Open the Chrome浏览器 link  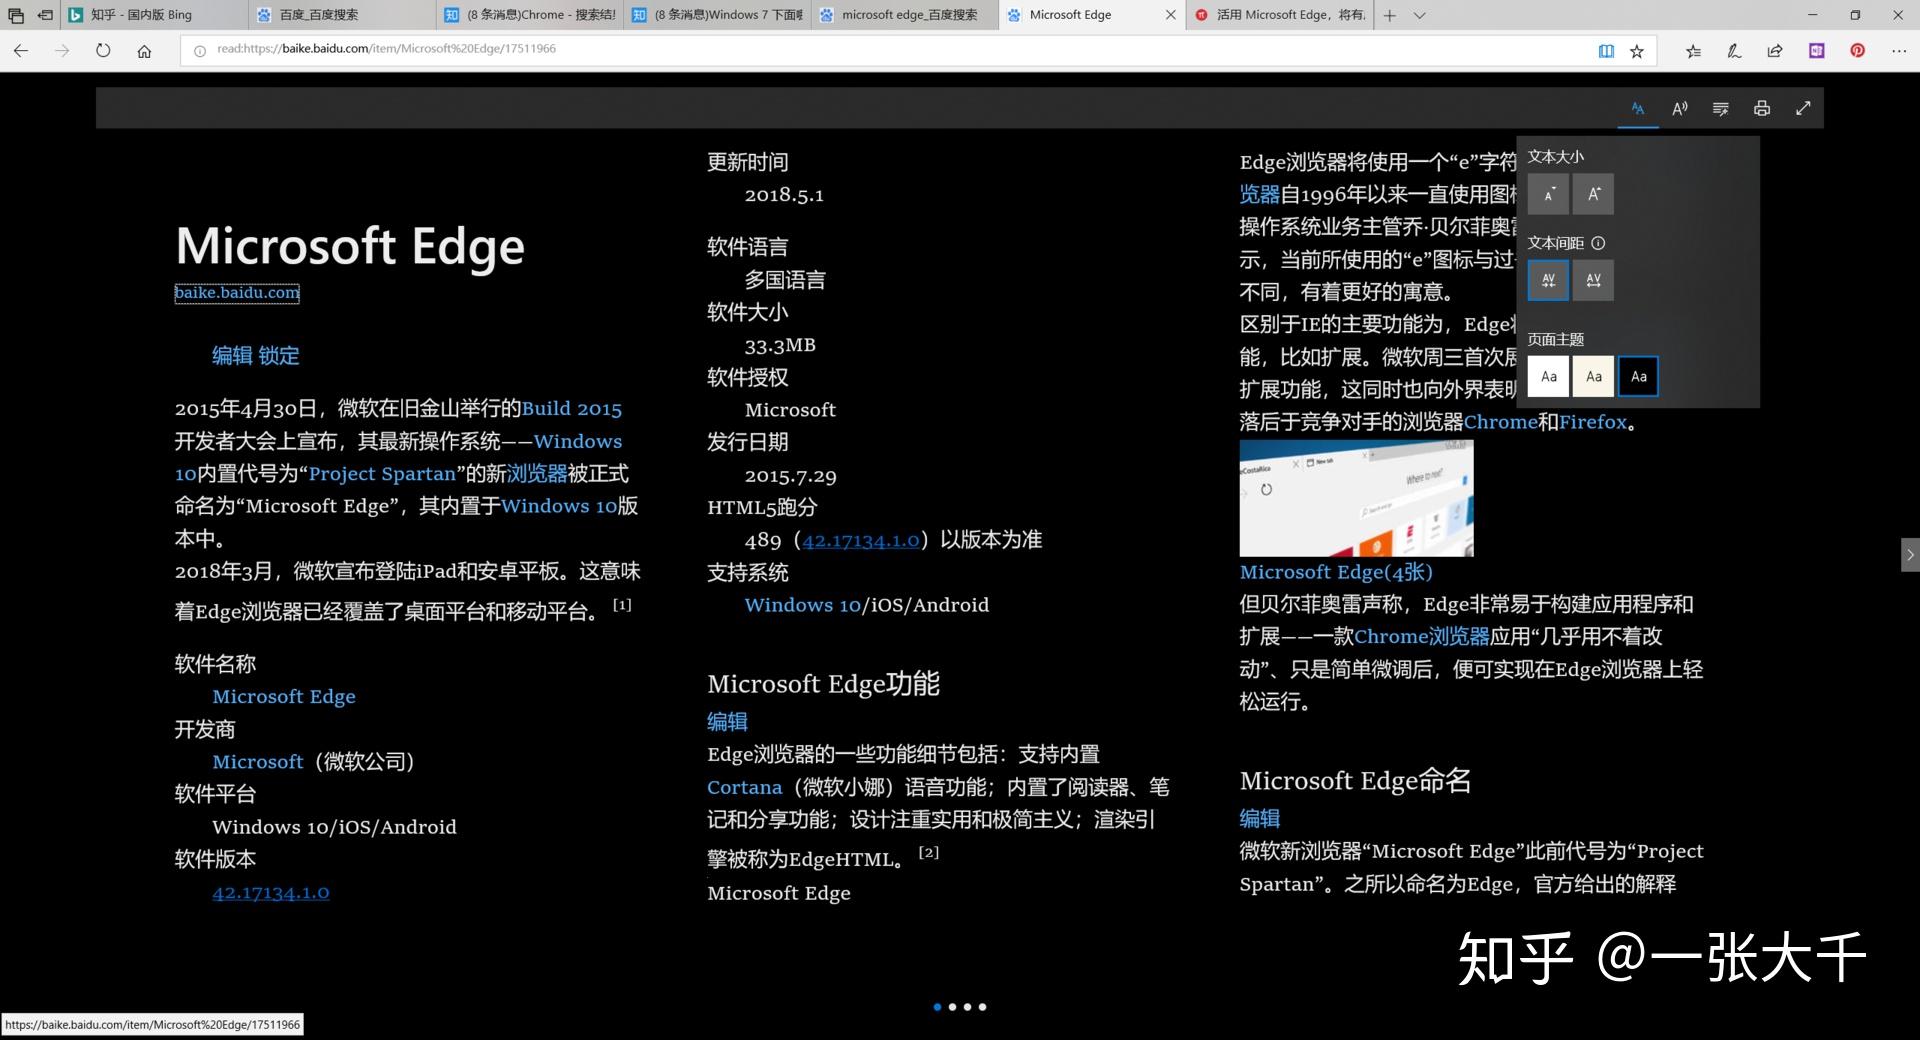click(x=1422, y=637)
